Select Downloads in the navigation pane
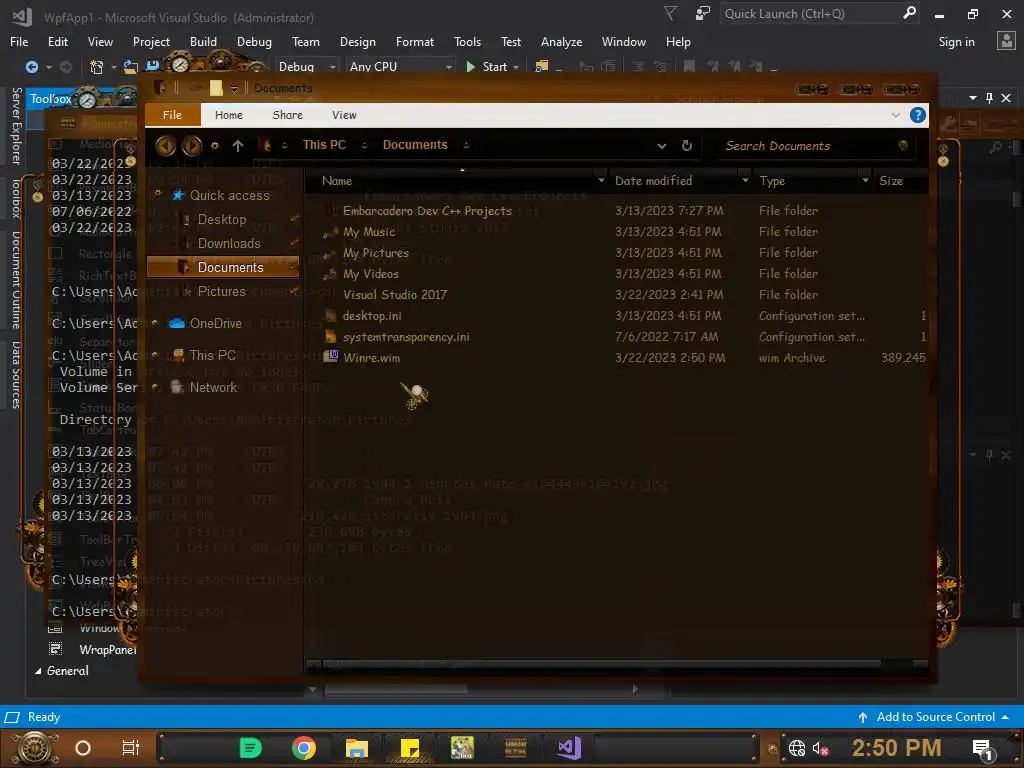This screenshot has width=1024, height=768. 229,244
